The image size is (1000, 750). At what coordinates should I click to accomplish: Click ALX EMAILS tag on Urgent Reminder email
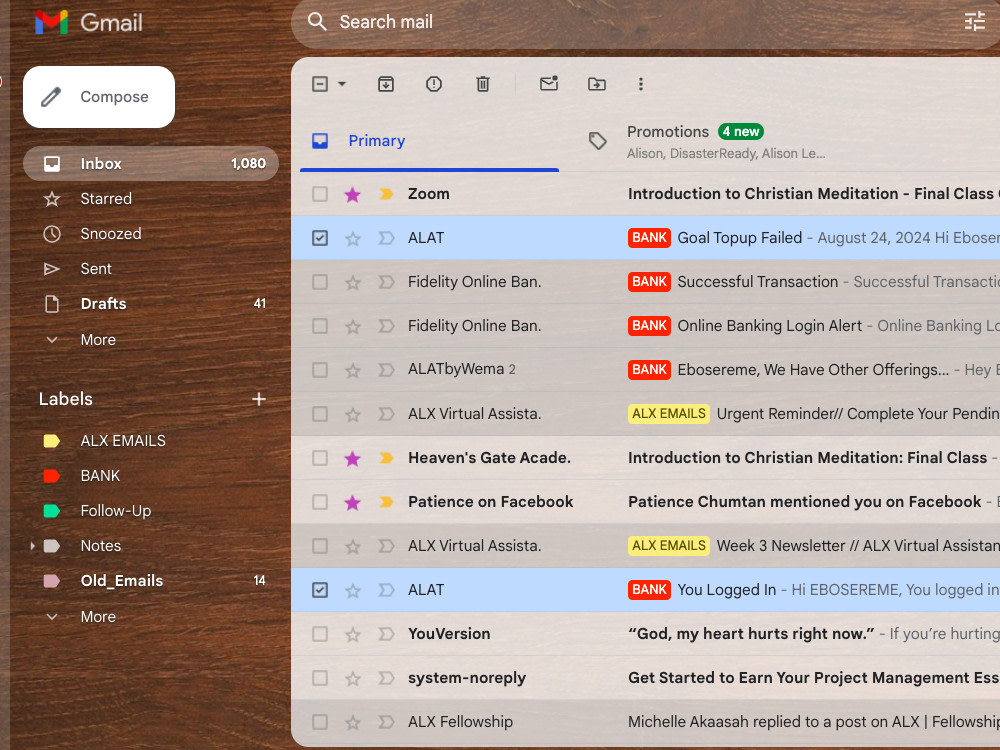click(x=669, y=414)
